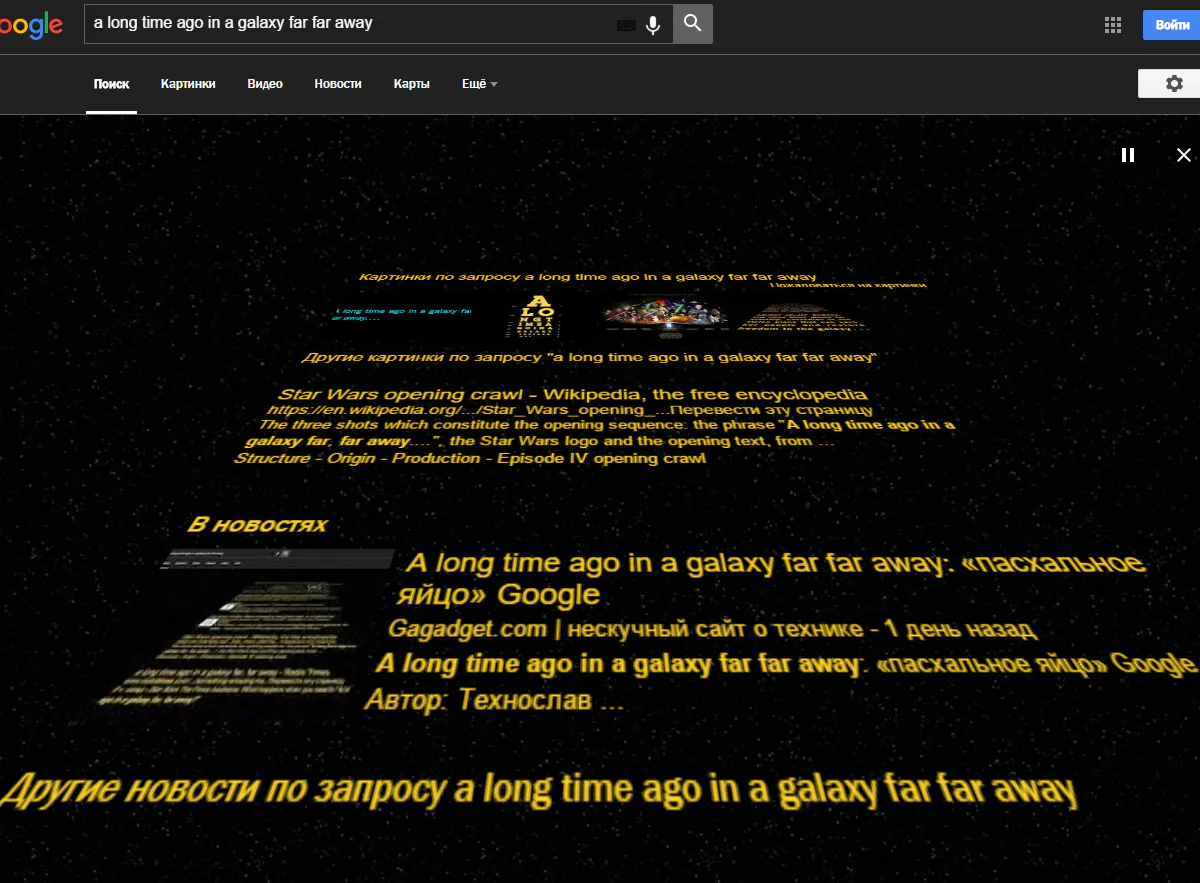
Task: Expand the Ещё dropdown
Action: [479, 84]
